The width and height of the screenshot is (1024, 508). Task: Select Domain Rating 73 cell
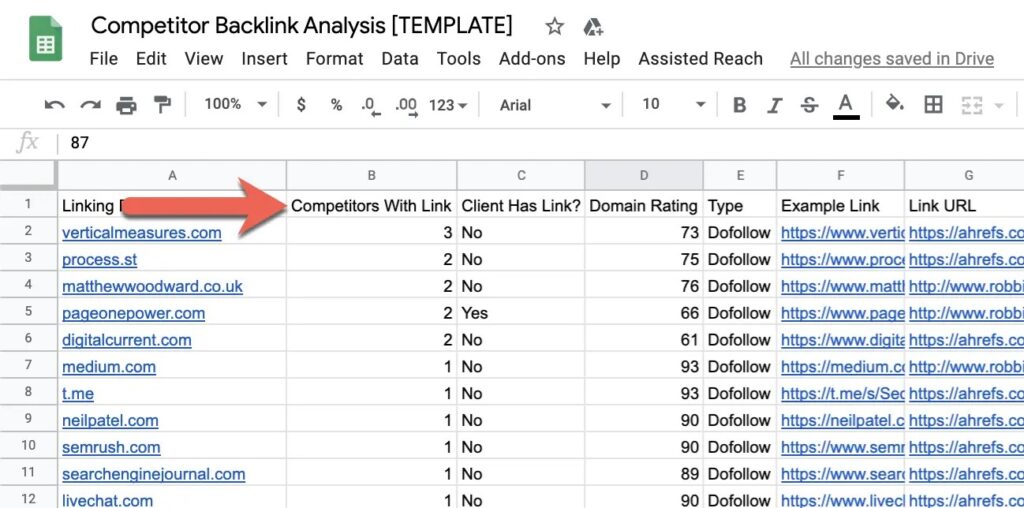pyautogui.click(x=644, y=232)
